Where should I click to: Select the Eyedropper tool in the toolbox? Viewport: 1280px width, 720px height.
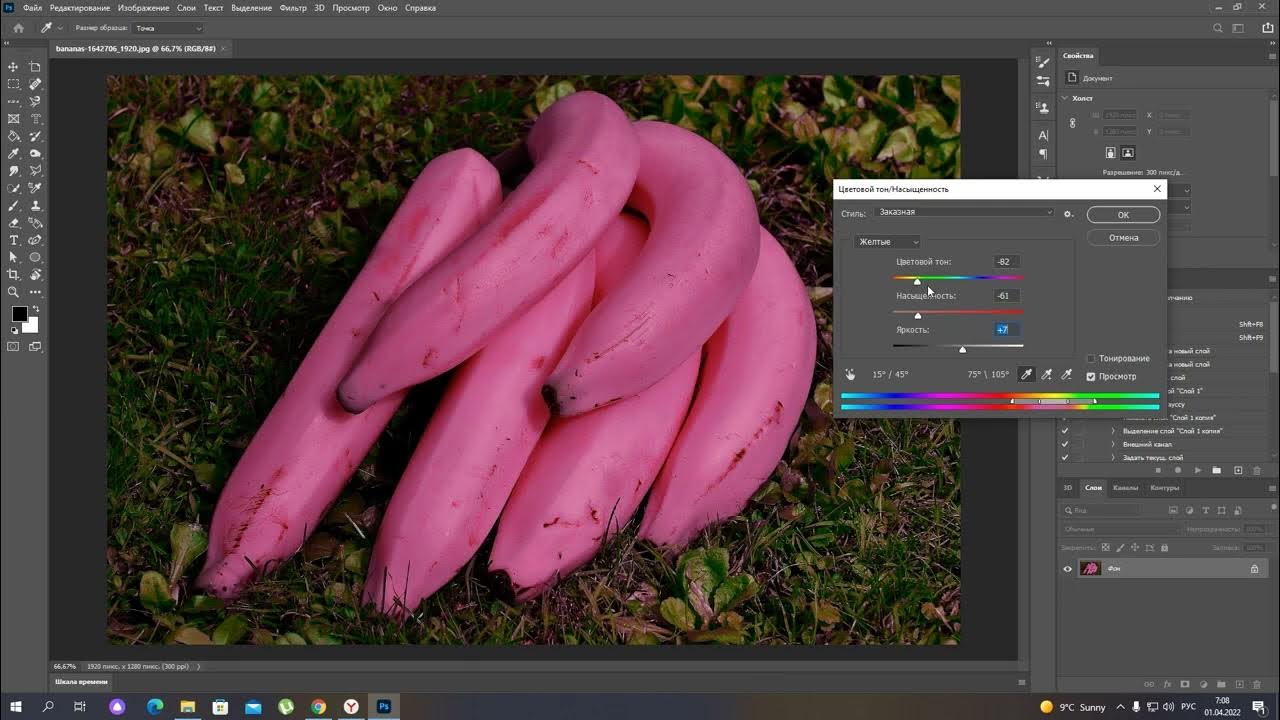pyautogui.click(x=14, y=153)
